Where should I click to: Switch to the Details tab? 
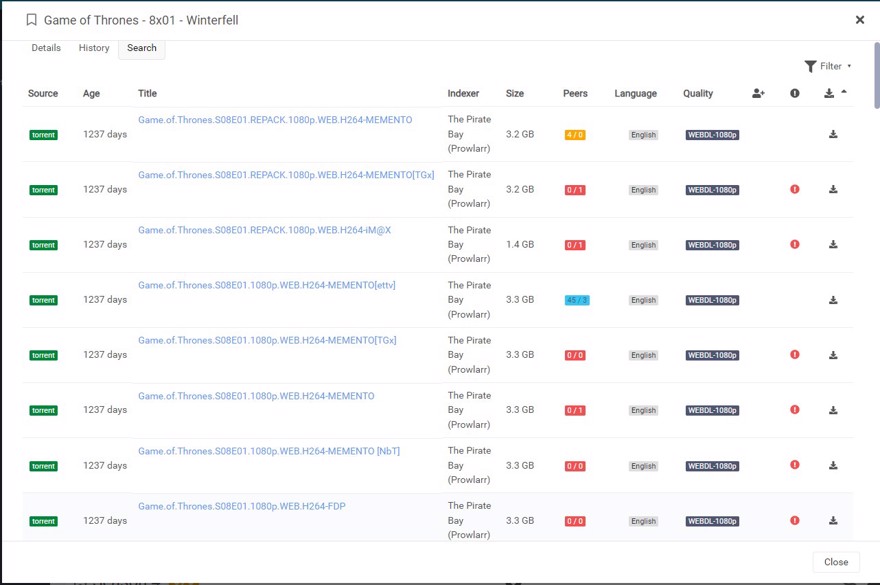[46, 48]
